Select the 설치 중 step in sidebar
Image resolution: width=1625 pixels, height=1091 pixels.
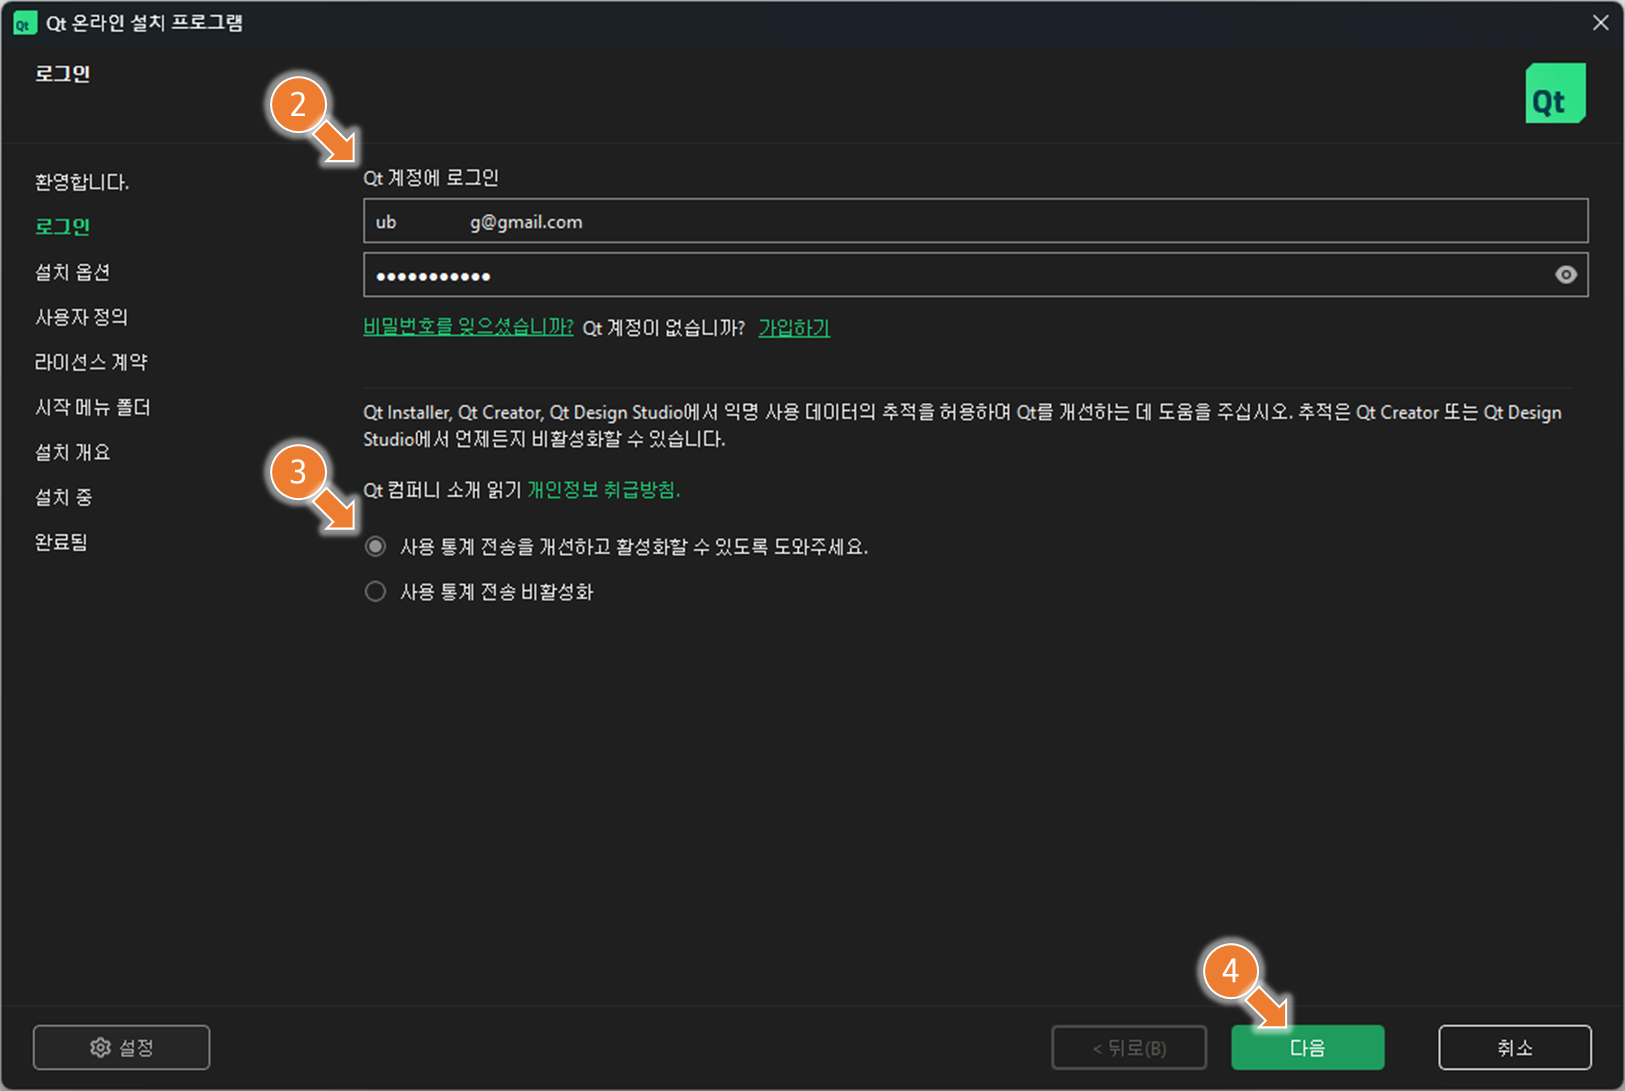coord(64,497)
